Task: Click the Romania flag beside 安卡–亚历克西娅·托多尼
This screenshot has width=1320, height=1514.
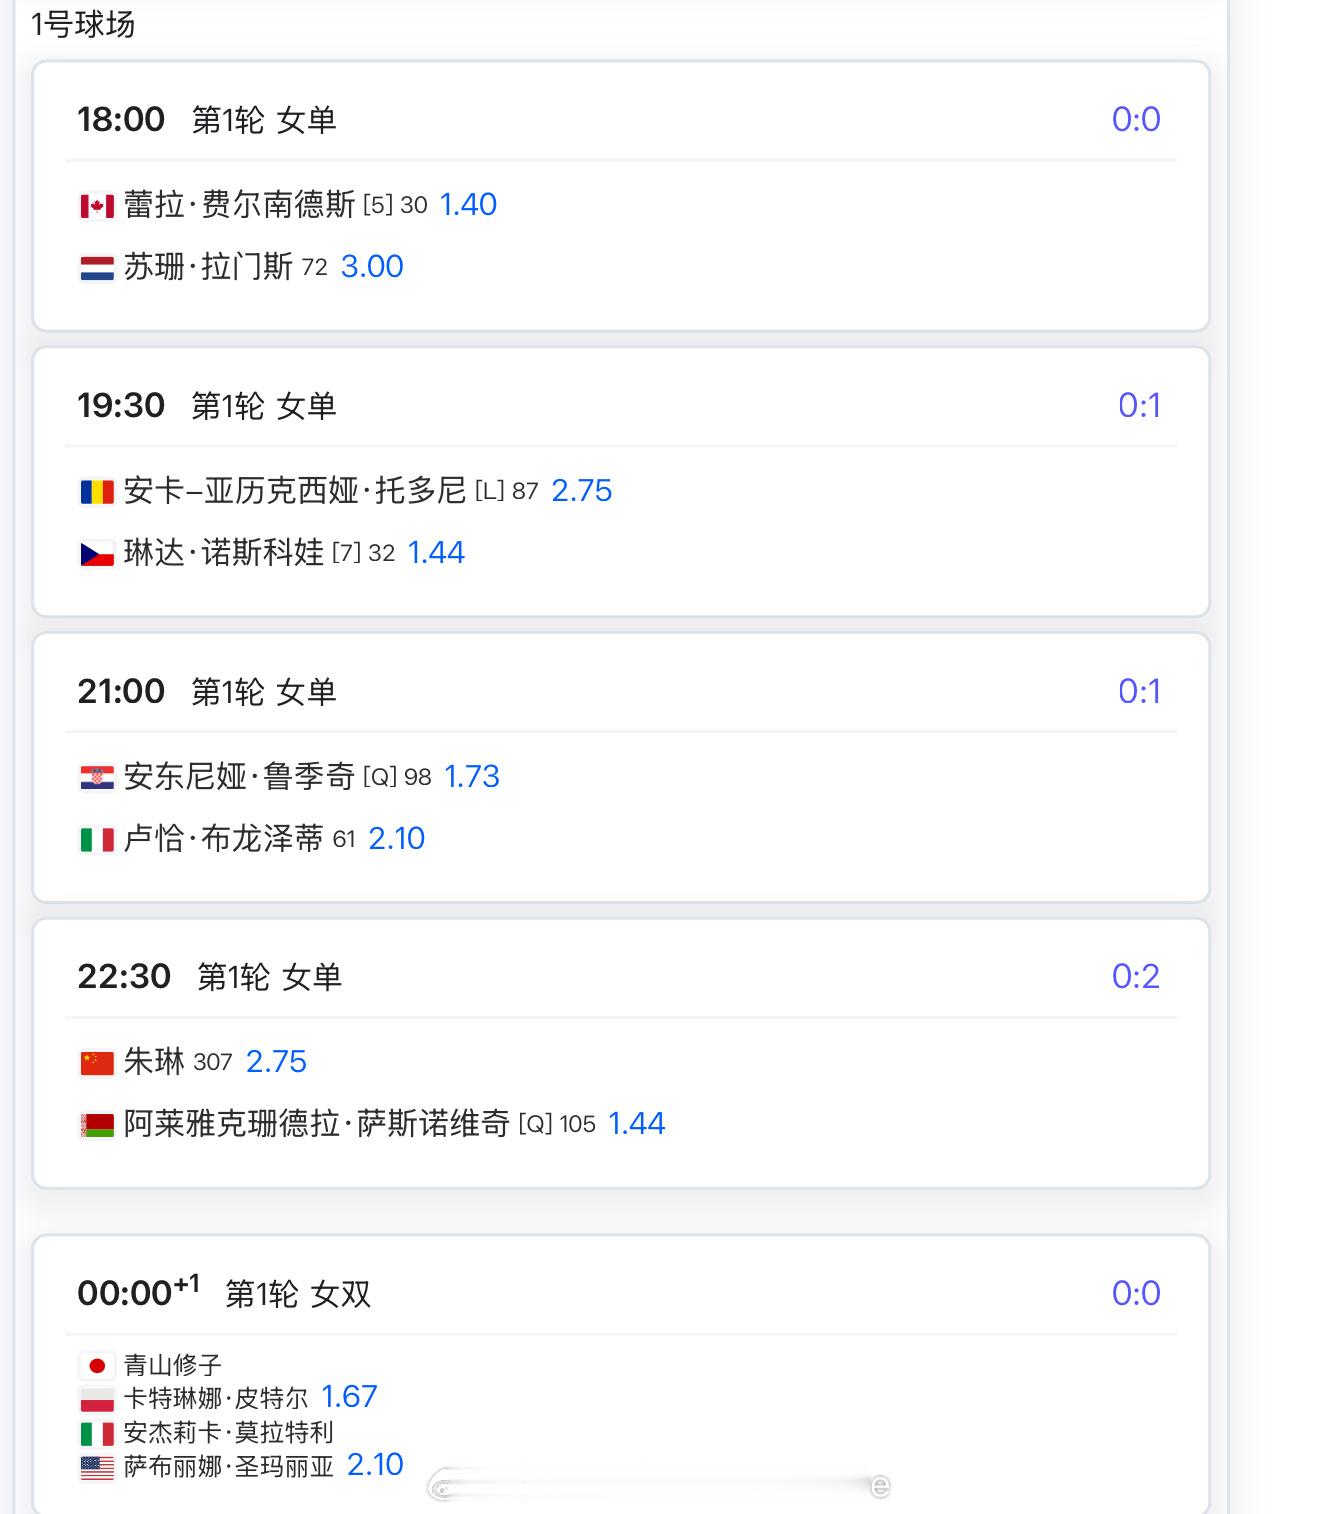Action: pyautogui.click(x=97, y=492)
